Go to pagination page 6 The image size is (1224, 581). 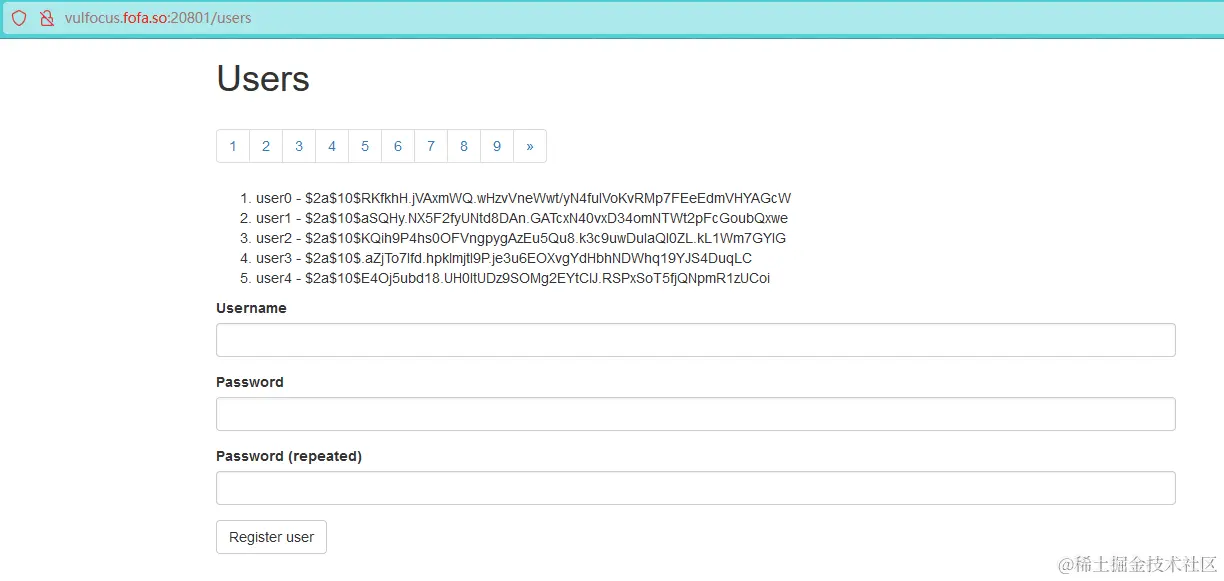[398, 146]
